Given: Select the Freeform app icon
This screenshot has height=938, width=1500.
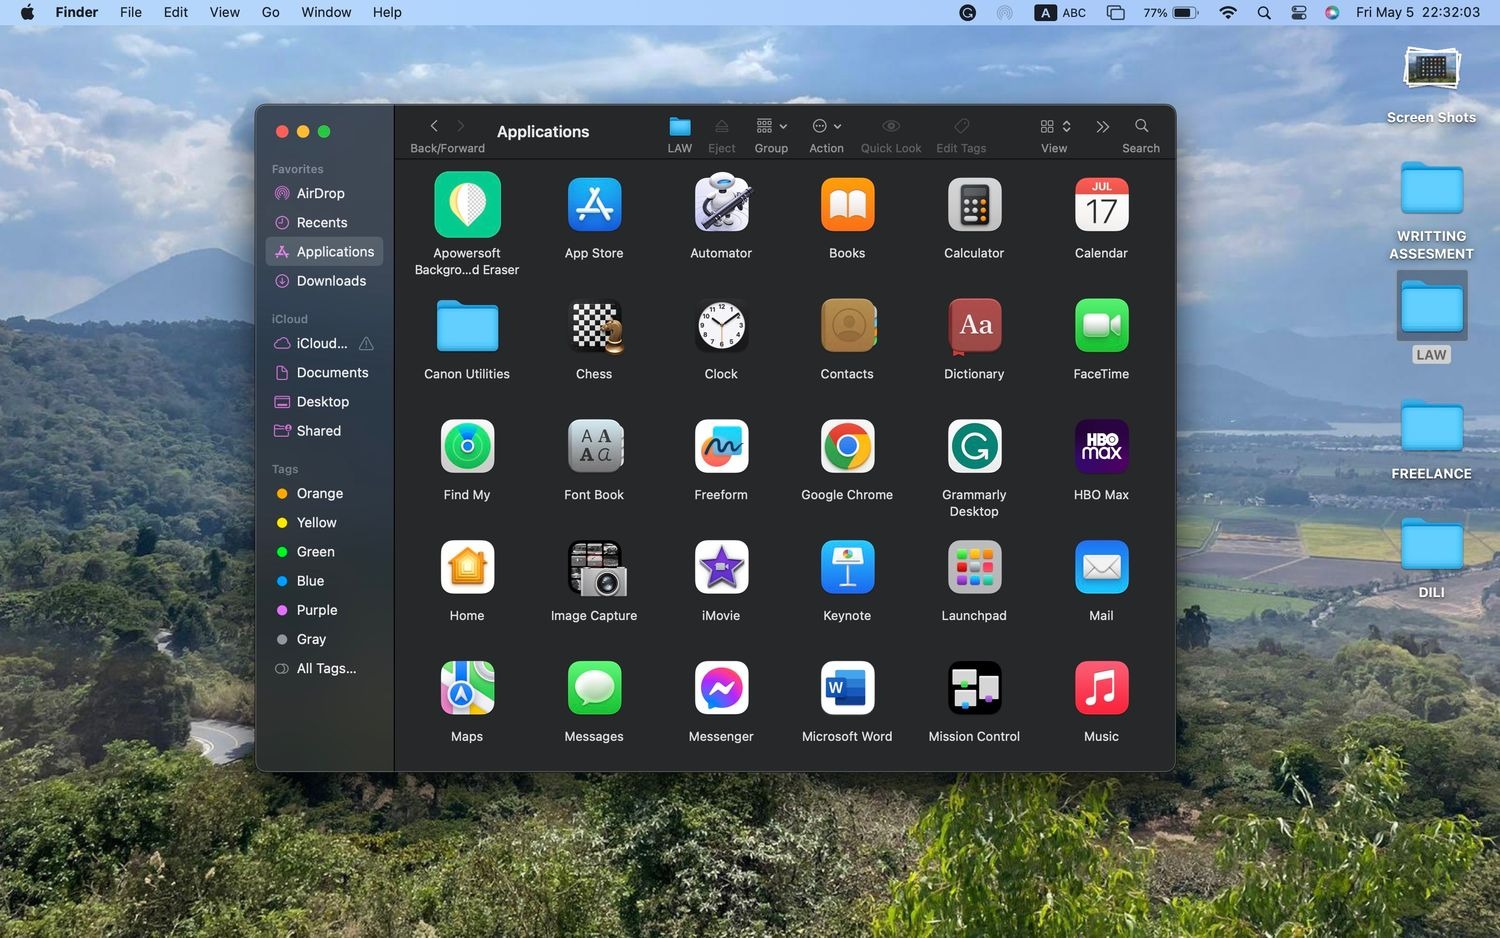Looking at the screenshot, I should pyautogui.click(x=721, y=446).
